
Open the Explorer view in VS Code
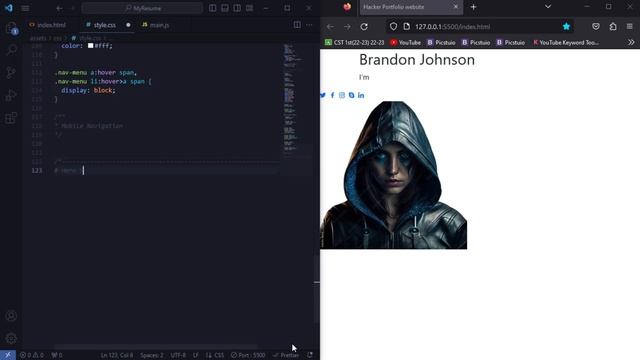[11, 28]
